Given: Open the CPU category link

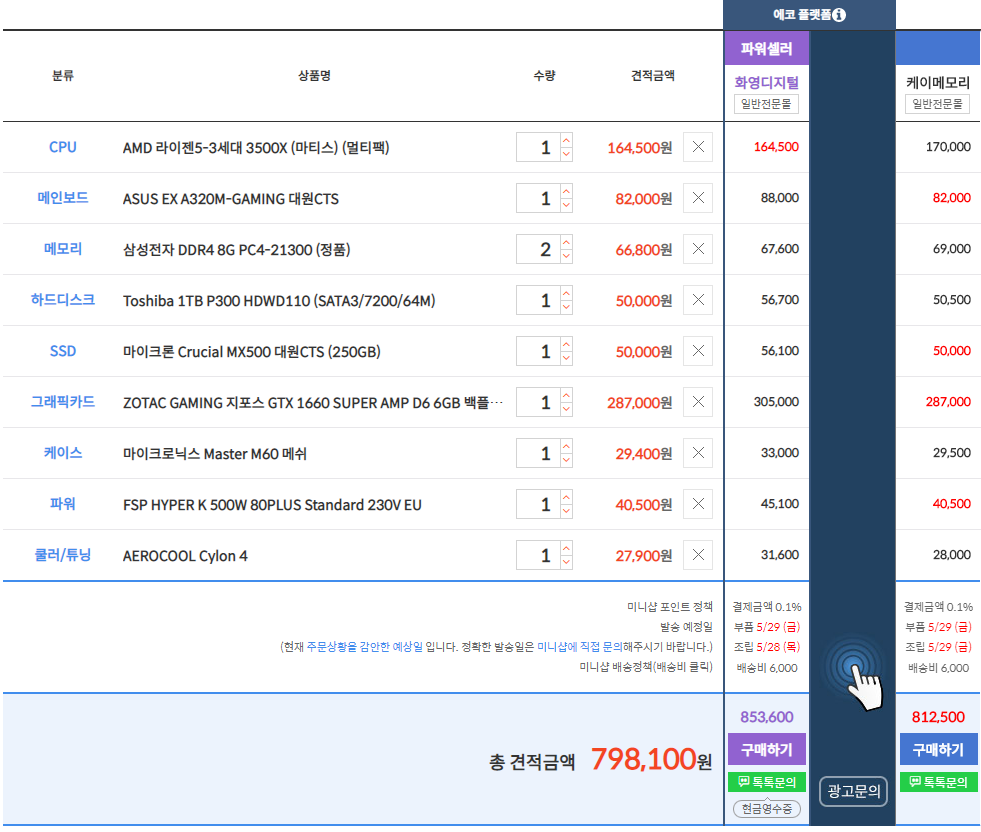Looking at the screenshot, I should point(63,147).
